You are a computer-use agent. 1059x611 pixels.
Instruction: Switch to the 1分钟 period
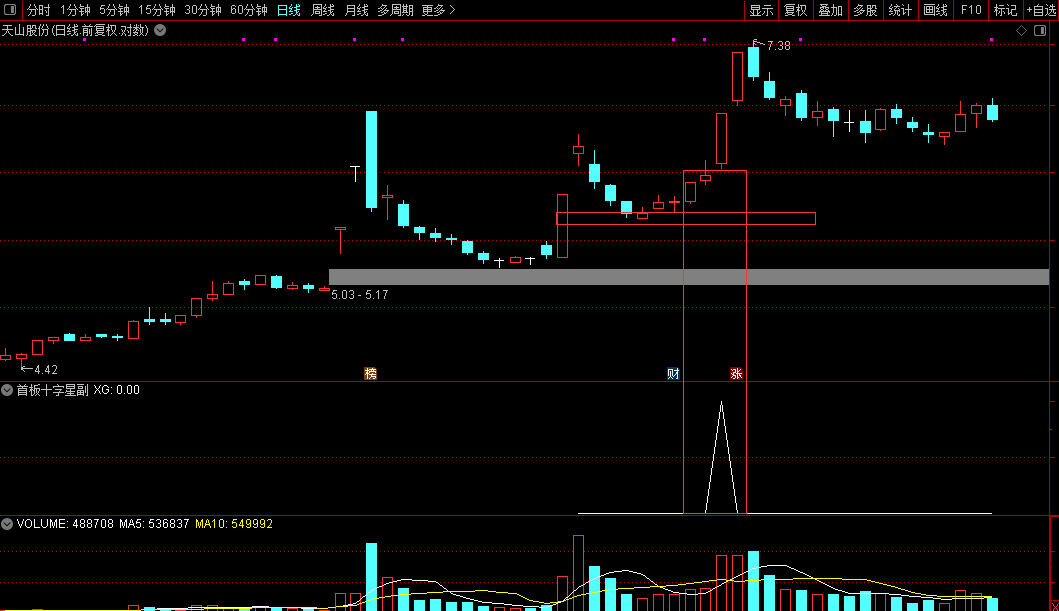tap(75, 10)
